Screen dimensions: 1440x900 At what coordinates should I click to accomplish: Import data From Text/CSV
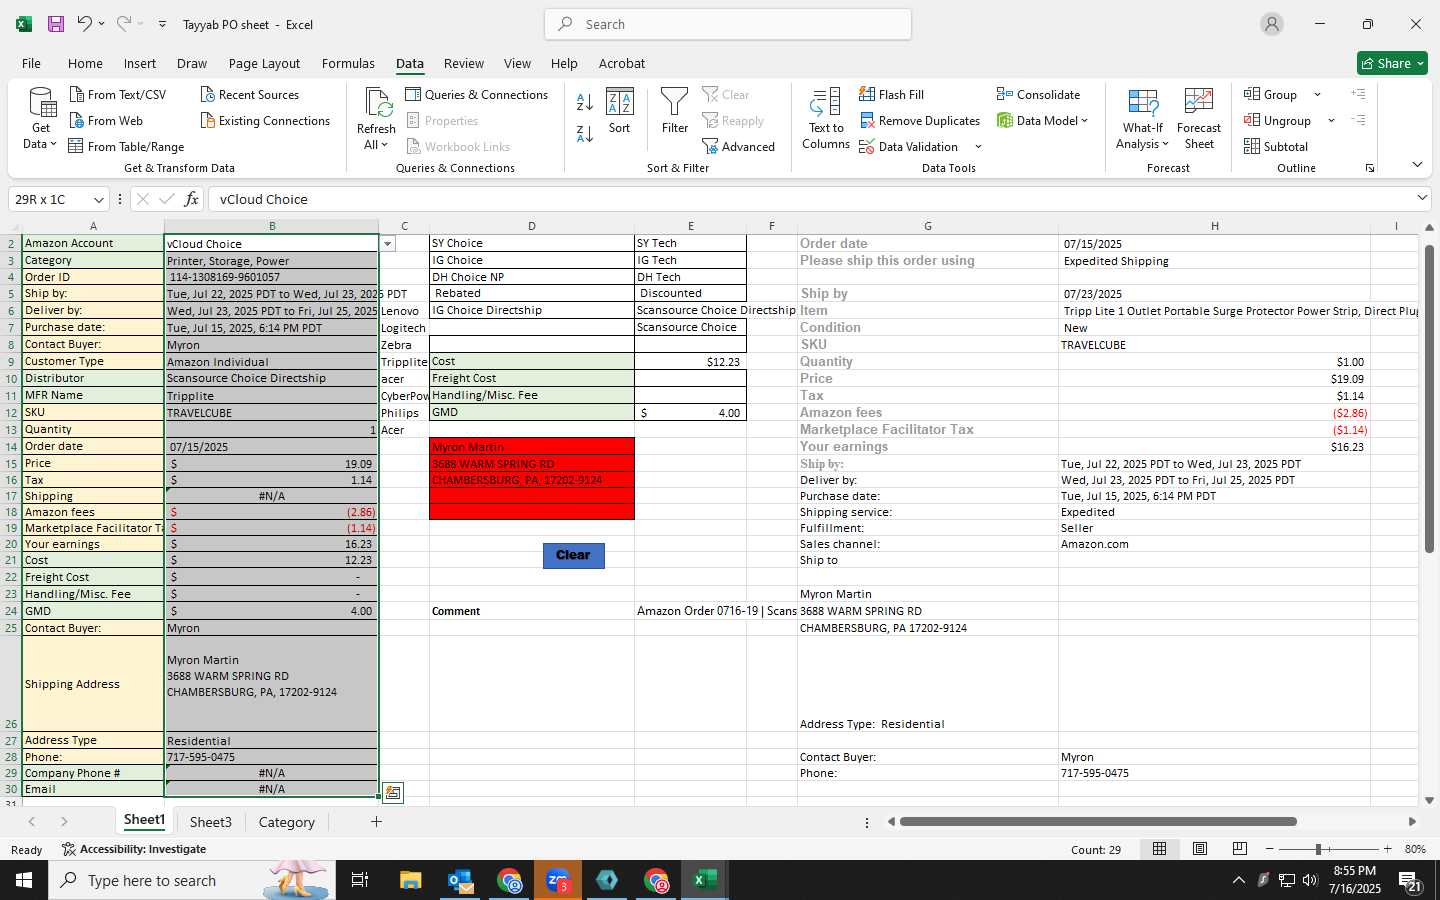pos(118,94)
